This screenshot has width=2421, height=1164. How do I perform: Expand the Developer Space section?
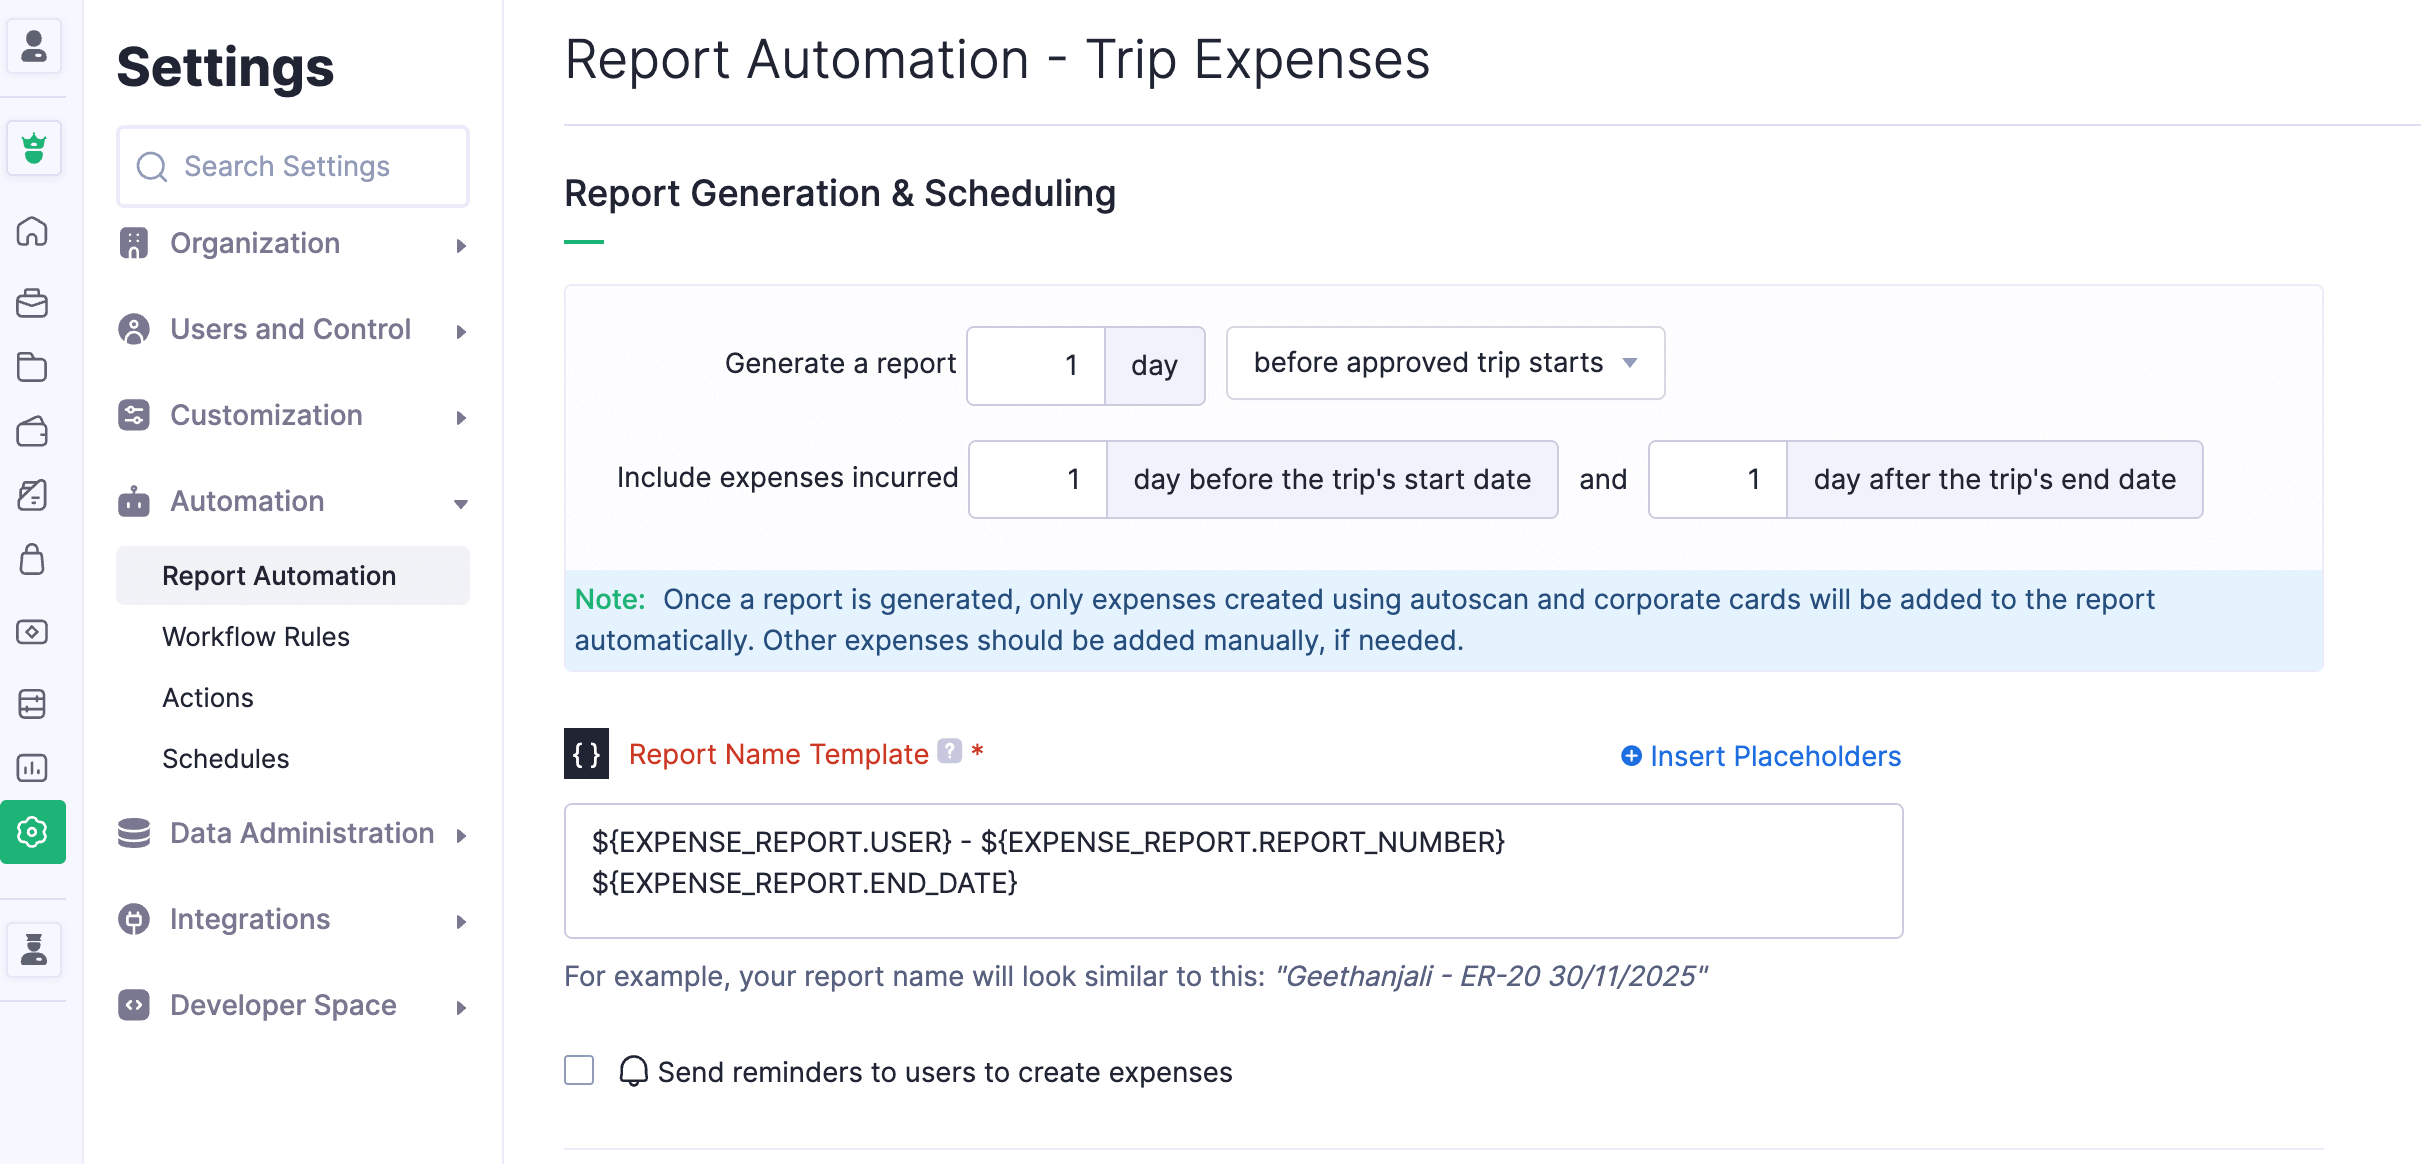click(283, 1005)
